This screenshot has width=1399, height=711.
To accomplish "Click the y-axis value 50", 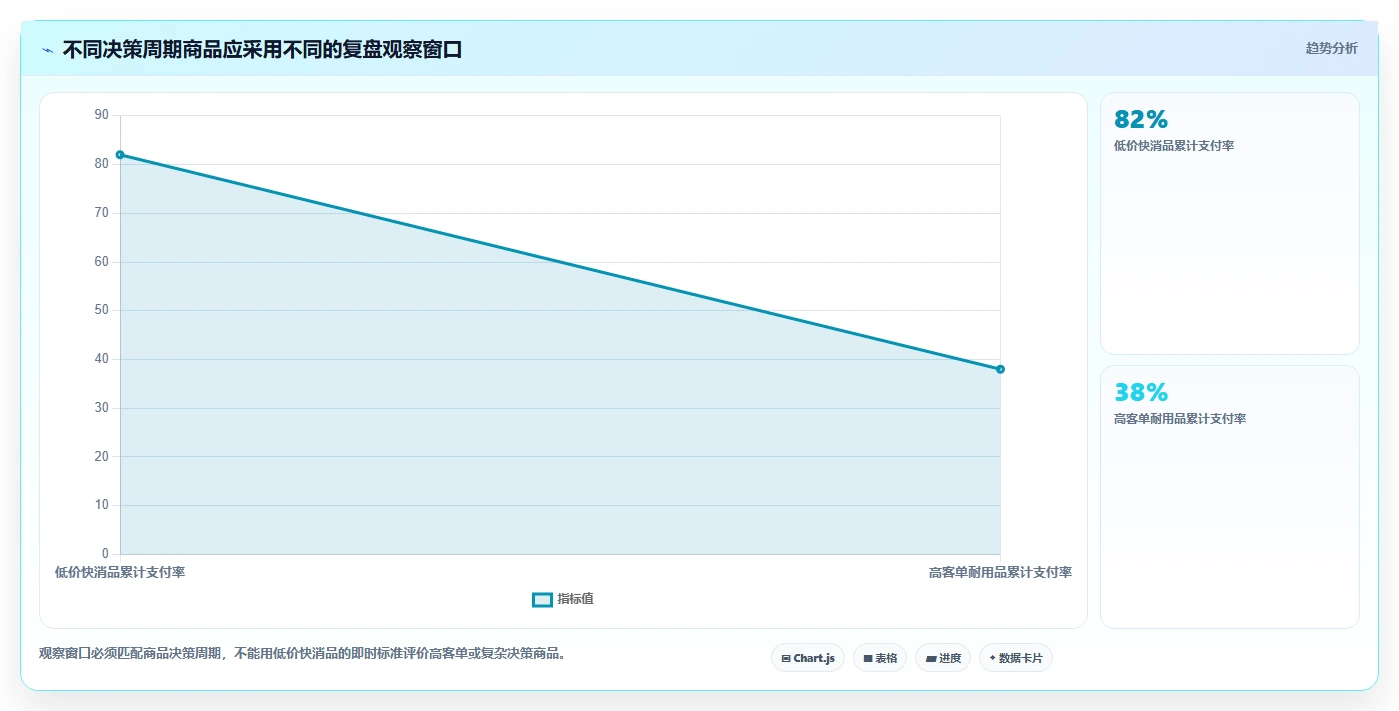I will coord(101,310).
